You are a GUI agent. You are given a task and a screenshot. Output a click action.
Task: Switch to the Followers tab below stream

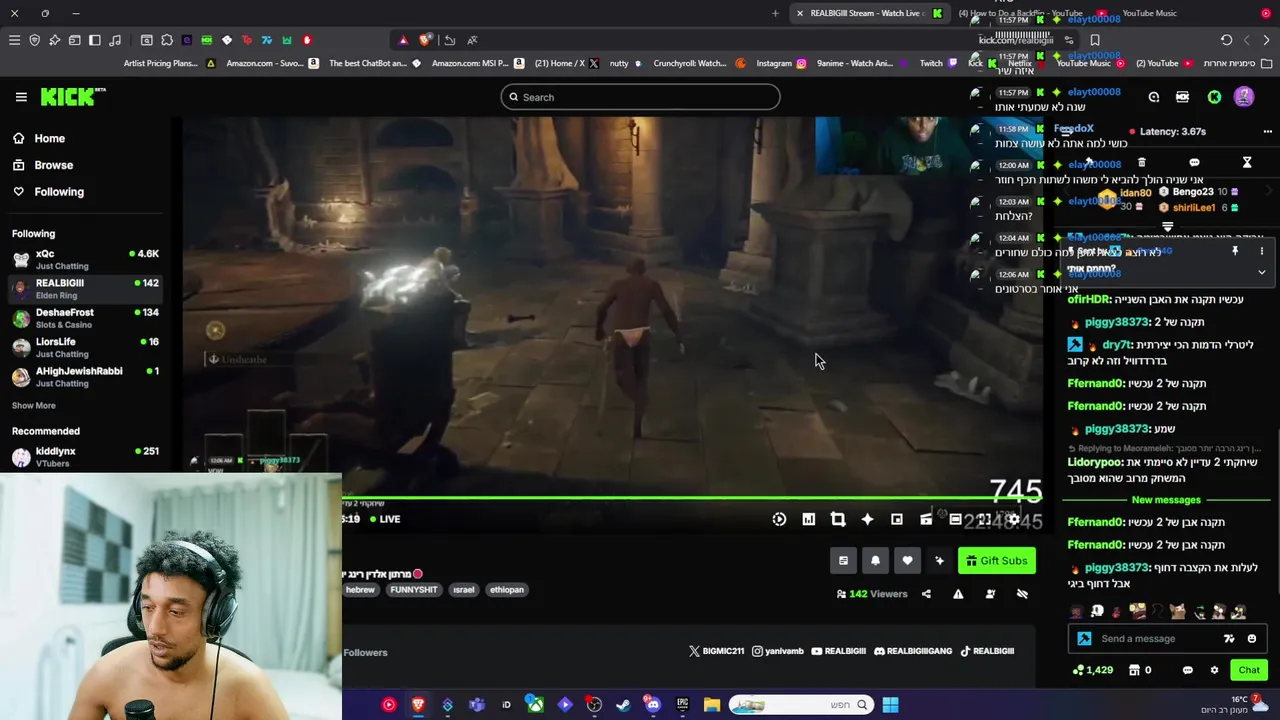pos(365,653)
